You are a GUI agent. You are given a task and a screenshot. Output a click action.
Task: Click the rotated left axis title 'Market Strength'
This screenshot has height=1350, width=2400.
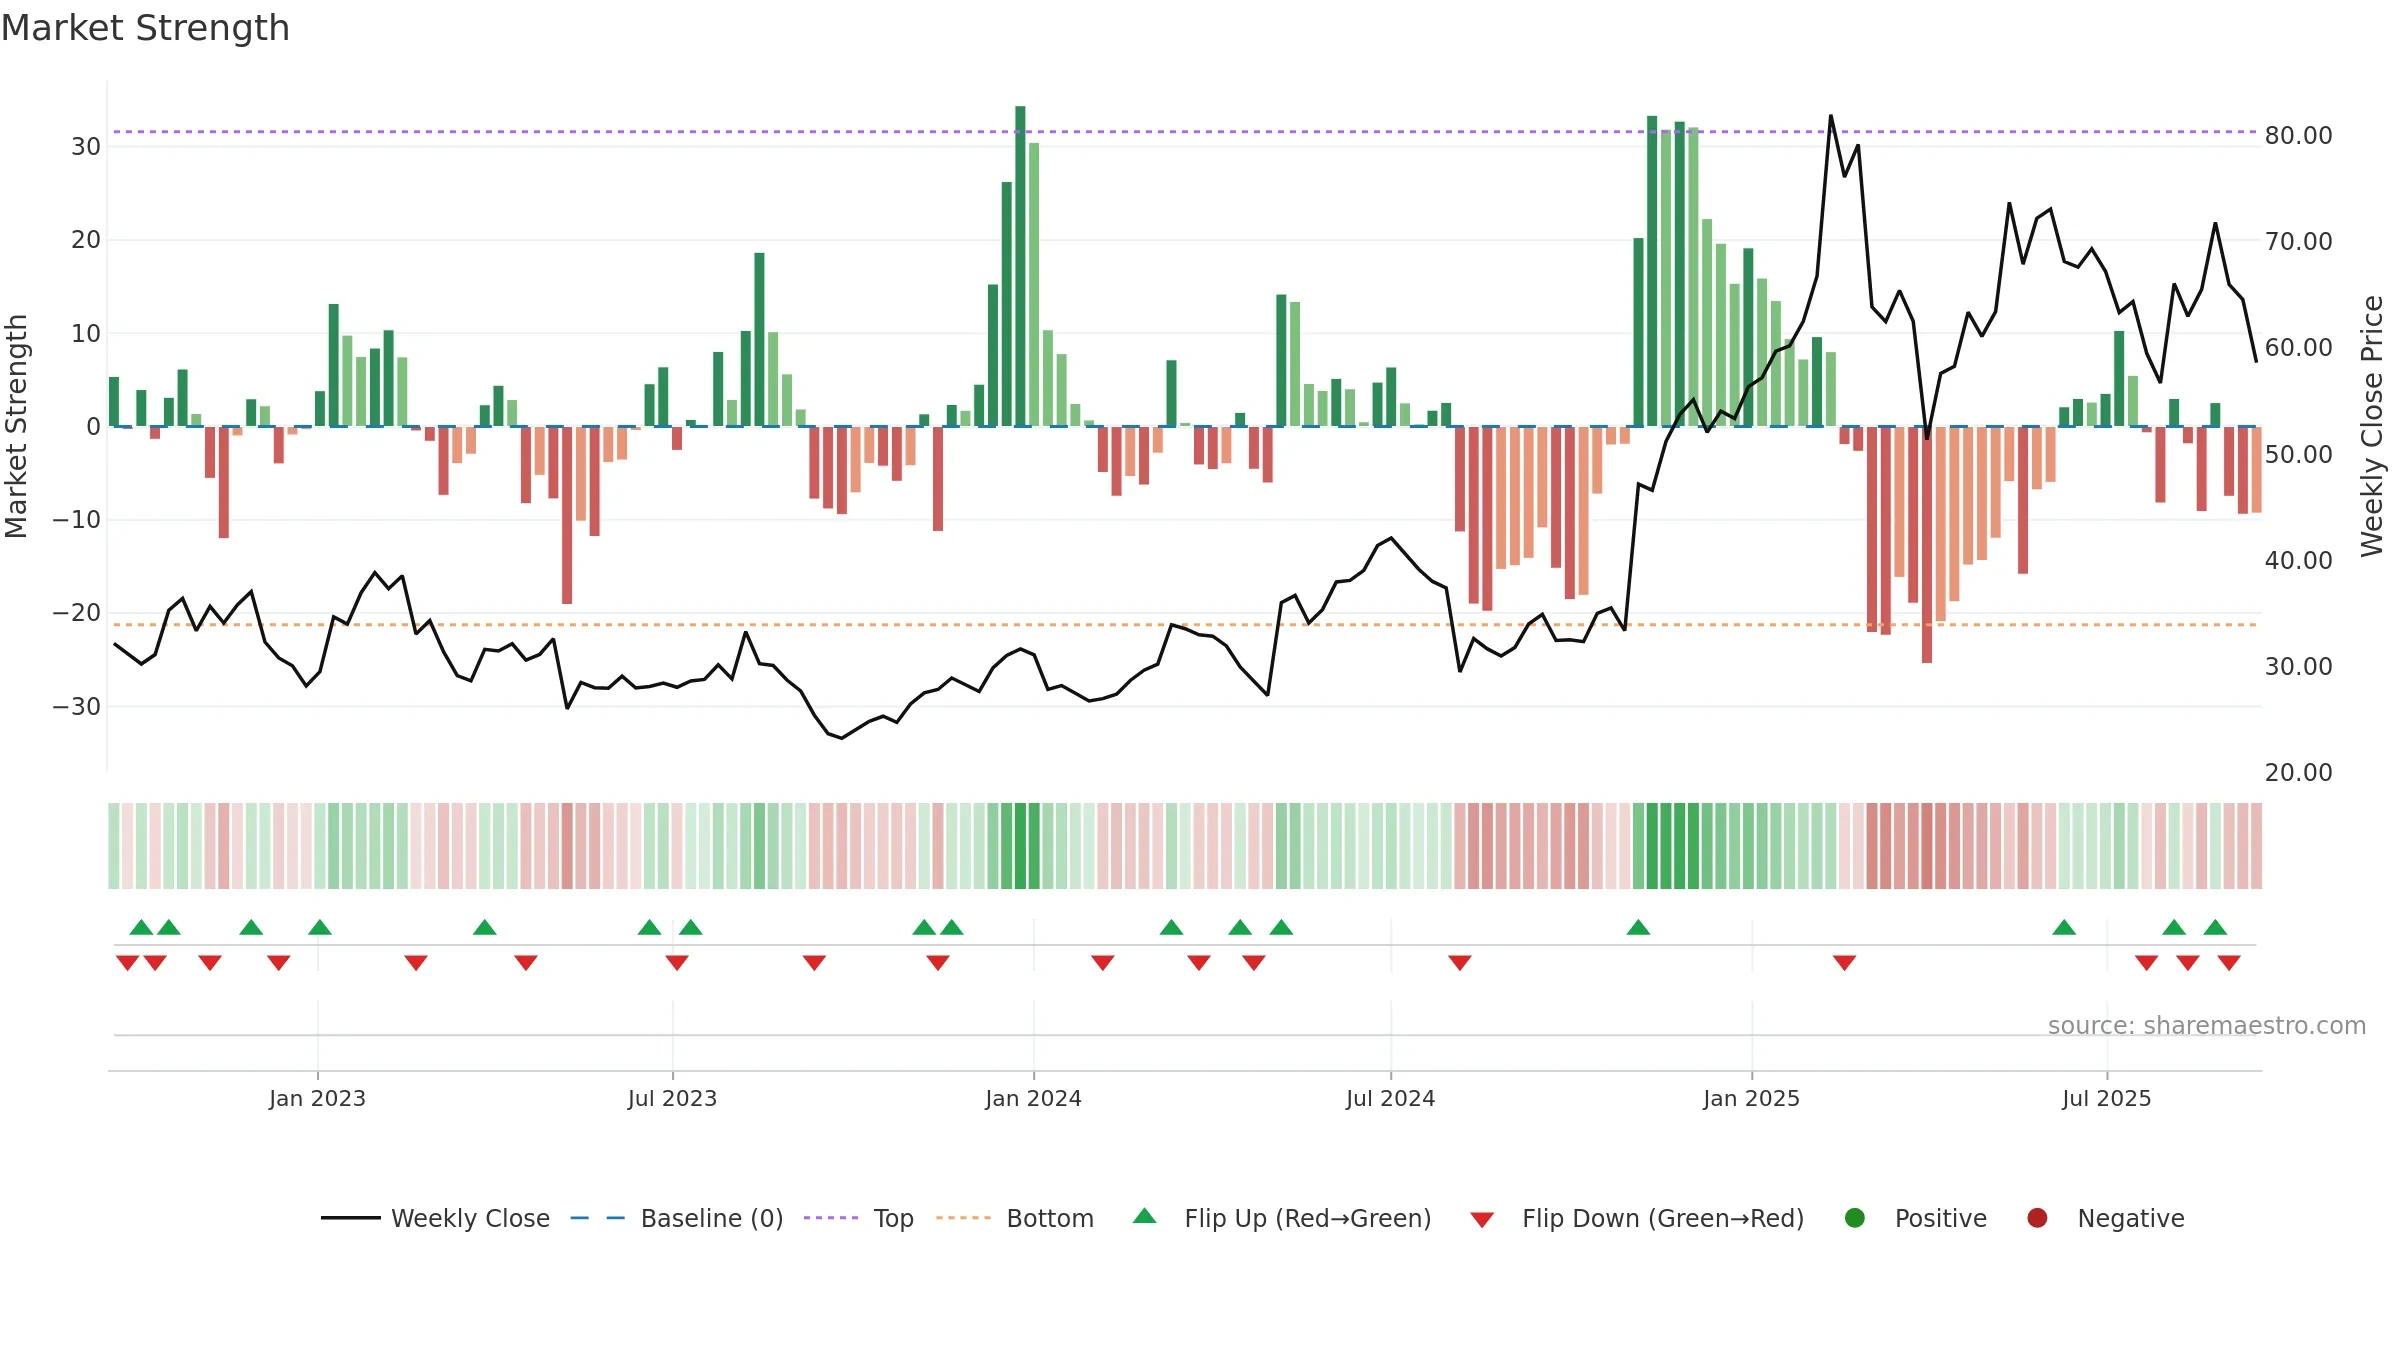(16, 426)
